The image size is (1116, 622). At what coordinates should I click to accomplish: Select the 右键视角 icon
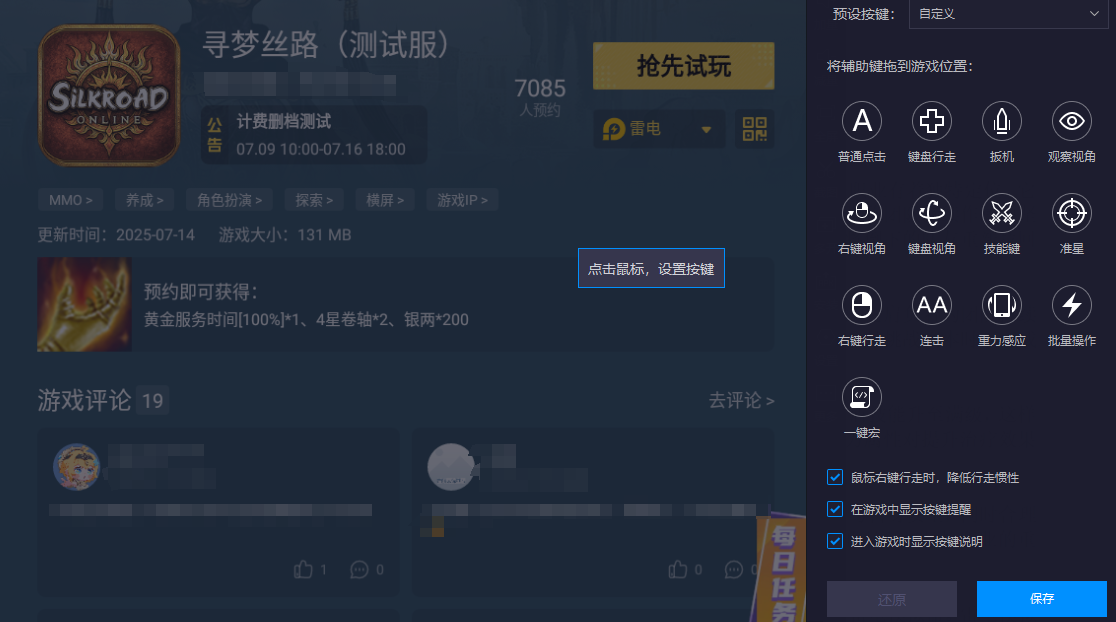[862, 213]
